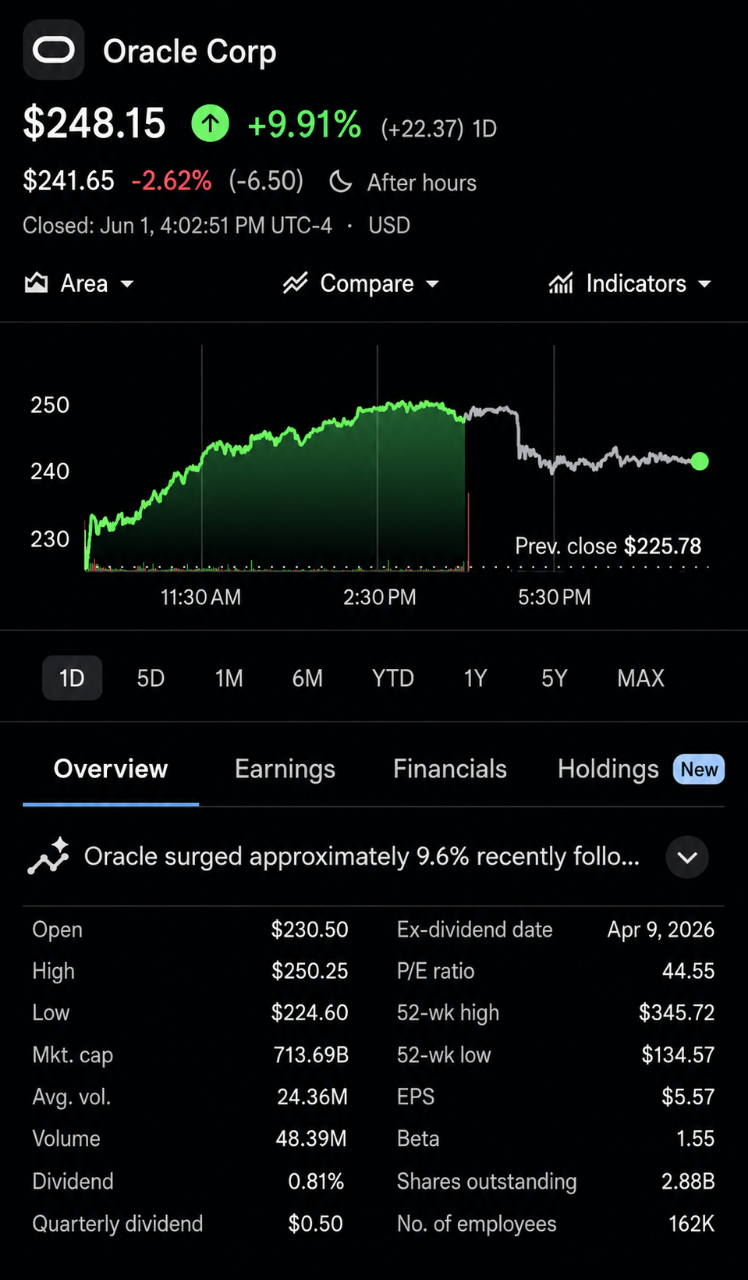
Task: Click the Mkt. cap value 713.69B
Action: 311,1055
